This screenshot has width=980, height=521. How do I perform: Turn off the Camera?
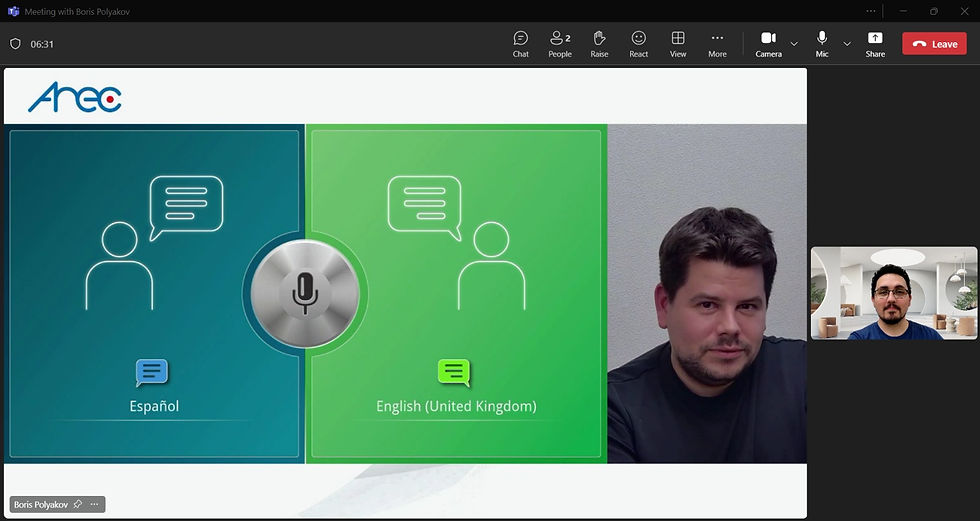click(x=768, y=44)
